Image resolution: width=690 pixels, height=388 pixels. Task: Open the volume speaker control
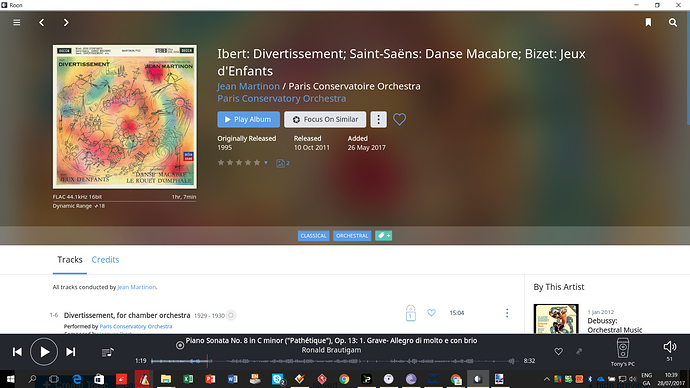pyautogui.click(x=669, y=347)
